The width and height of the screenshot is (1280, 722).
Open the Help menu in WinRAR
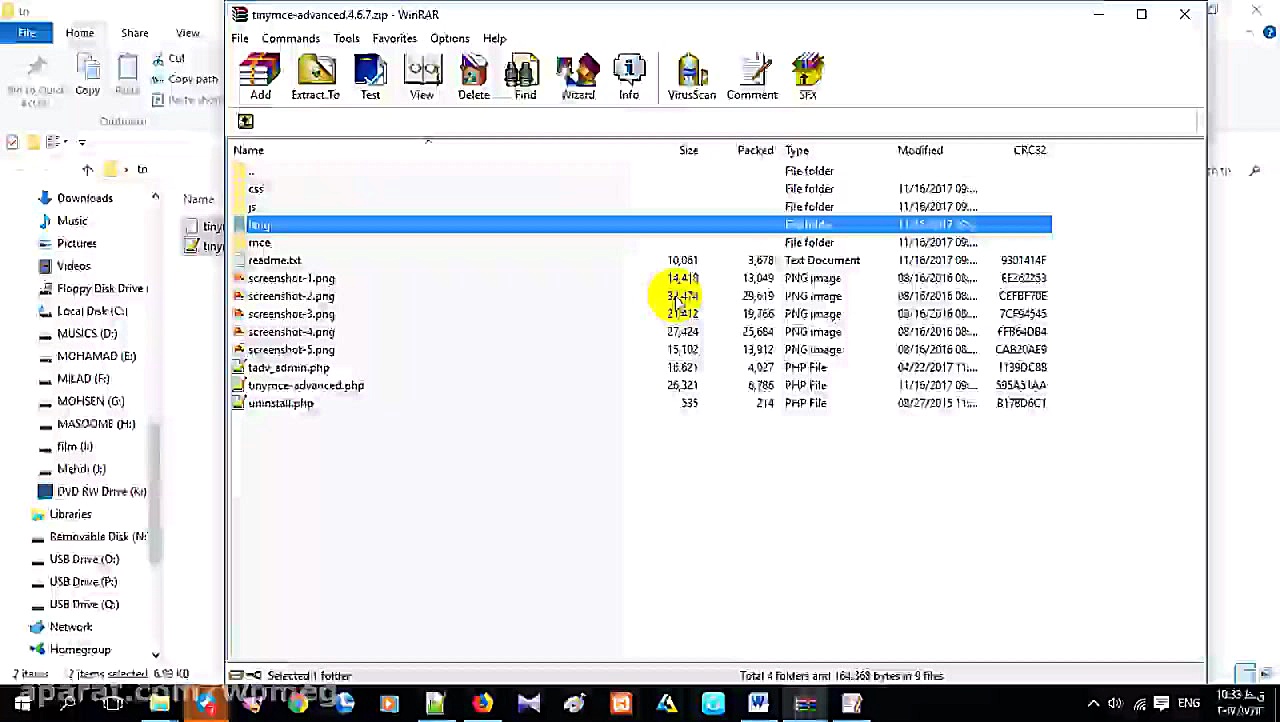[495, 38]
